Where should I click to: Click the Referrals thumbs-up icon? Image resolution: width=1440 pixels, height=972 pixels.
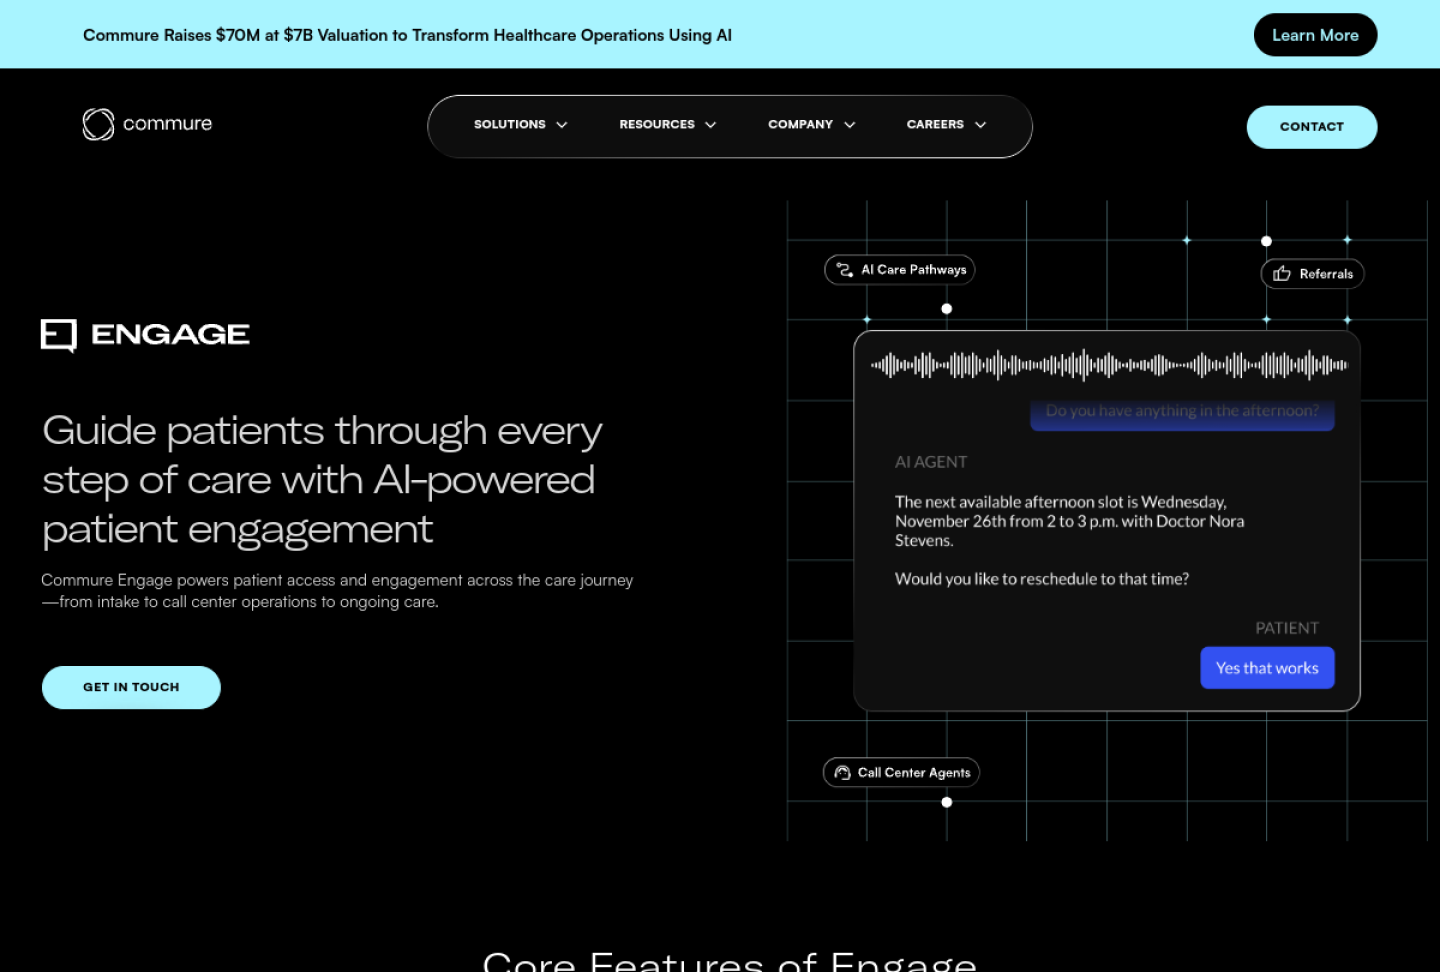pyautogui.click(x=1282, y=274)
